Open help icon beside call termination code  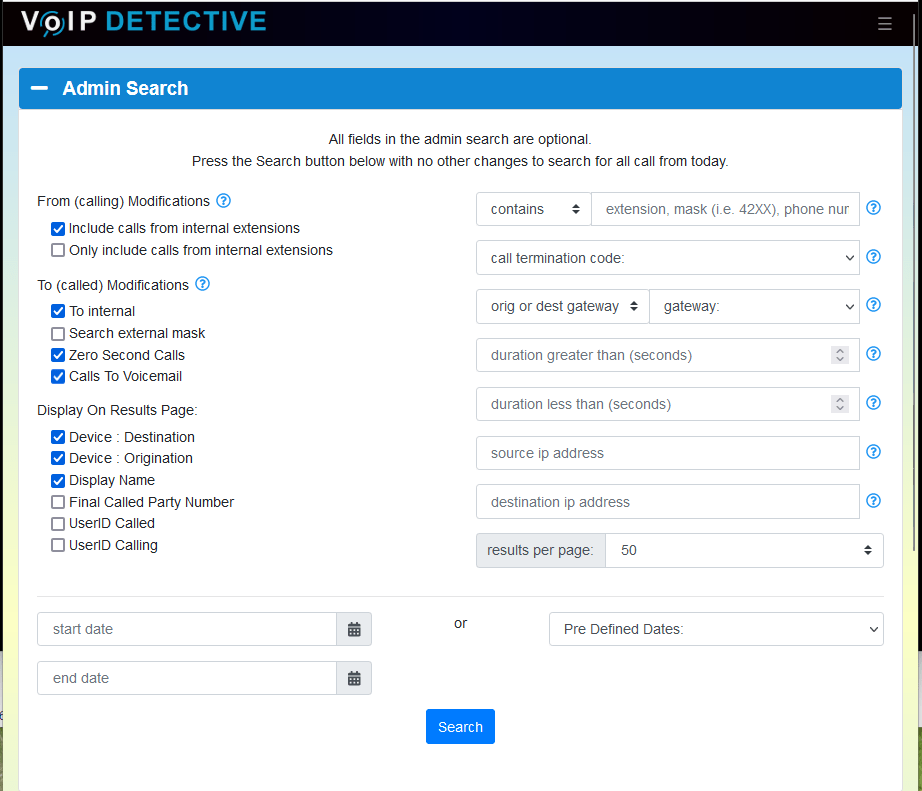[x=873, y=256]
